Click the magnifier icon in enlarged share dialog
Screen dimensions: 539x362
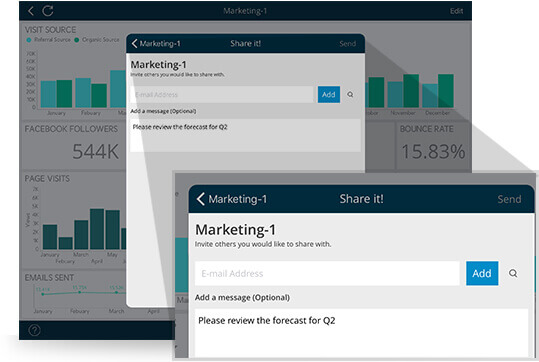coord(513,273)
